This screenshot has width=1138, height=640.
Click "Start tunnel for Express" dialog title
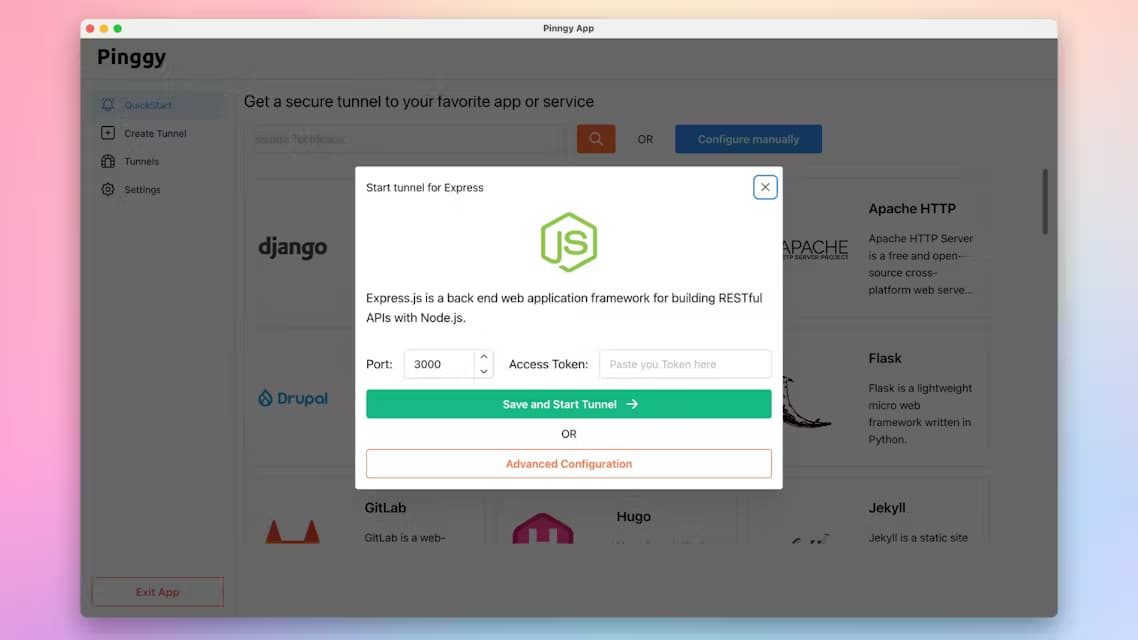pos(425,187)
